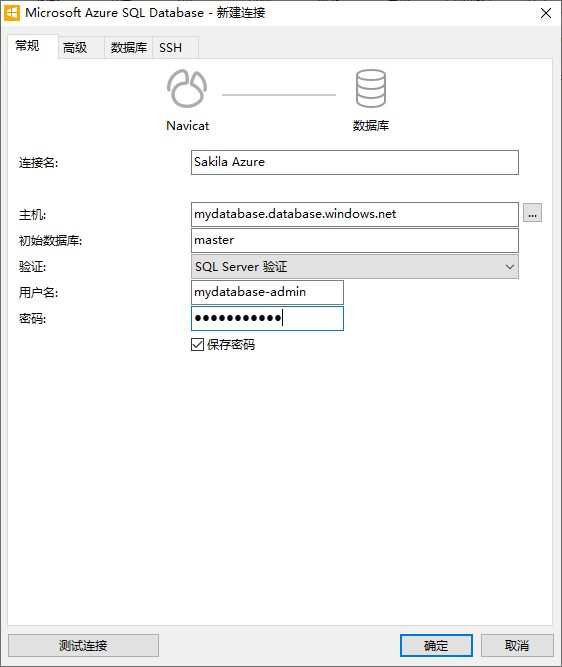The height and width of the screenshot is (667, 562).
Task: Click the 初始数据库 master field
Action: coord(354,240)
